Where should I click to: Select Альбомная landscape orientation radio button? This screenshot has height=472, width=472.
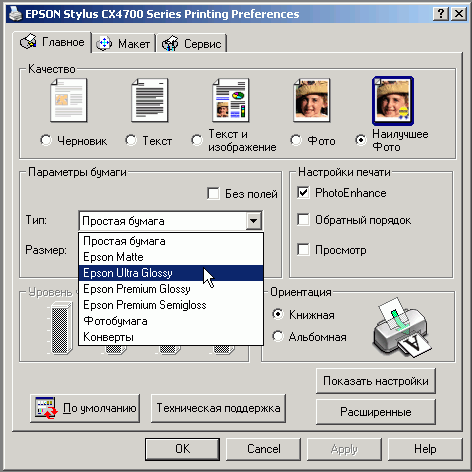click(278, 336)
